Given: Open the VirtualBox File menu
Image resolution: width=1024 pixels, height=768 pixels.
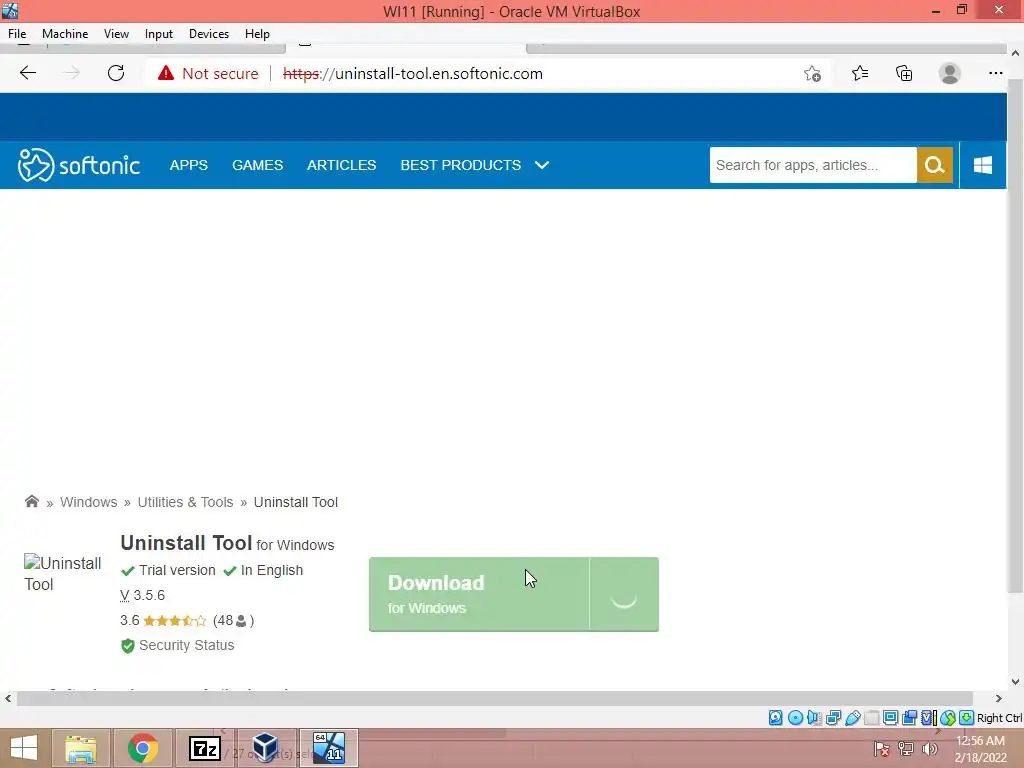Looking at the screenshot, I should [17, 34].
